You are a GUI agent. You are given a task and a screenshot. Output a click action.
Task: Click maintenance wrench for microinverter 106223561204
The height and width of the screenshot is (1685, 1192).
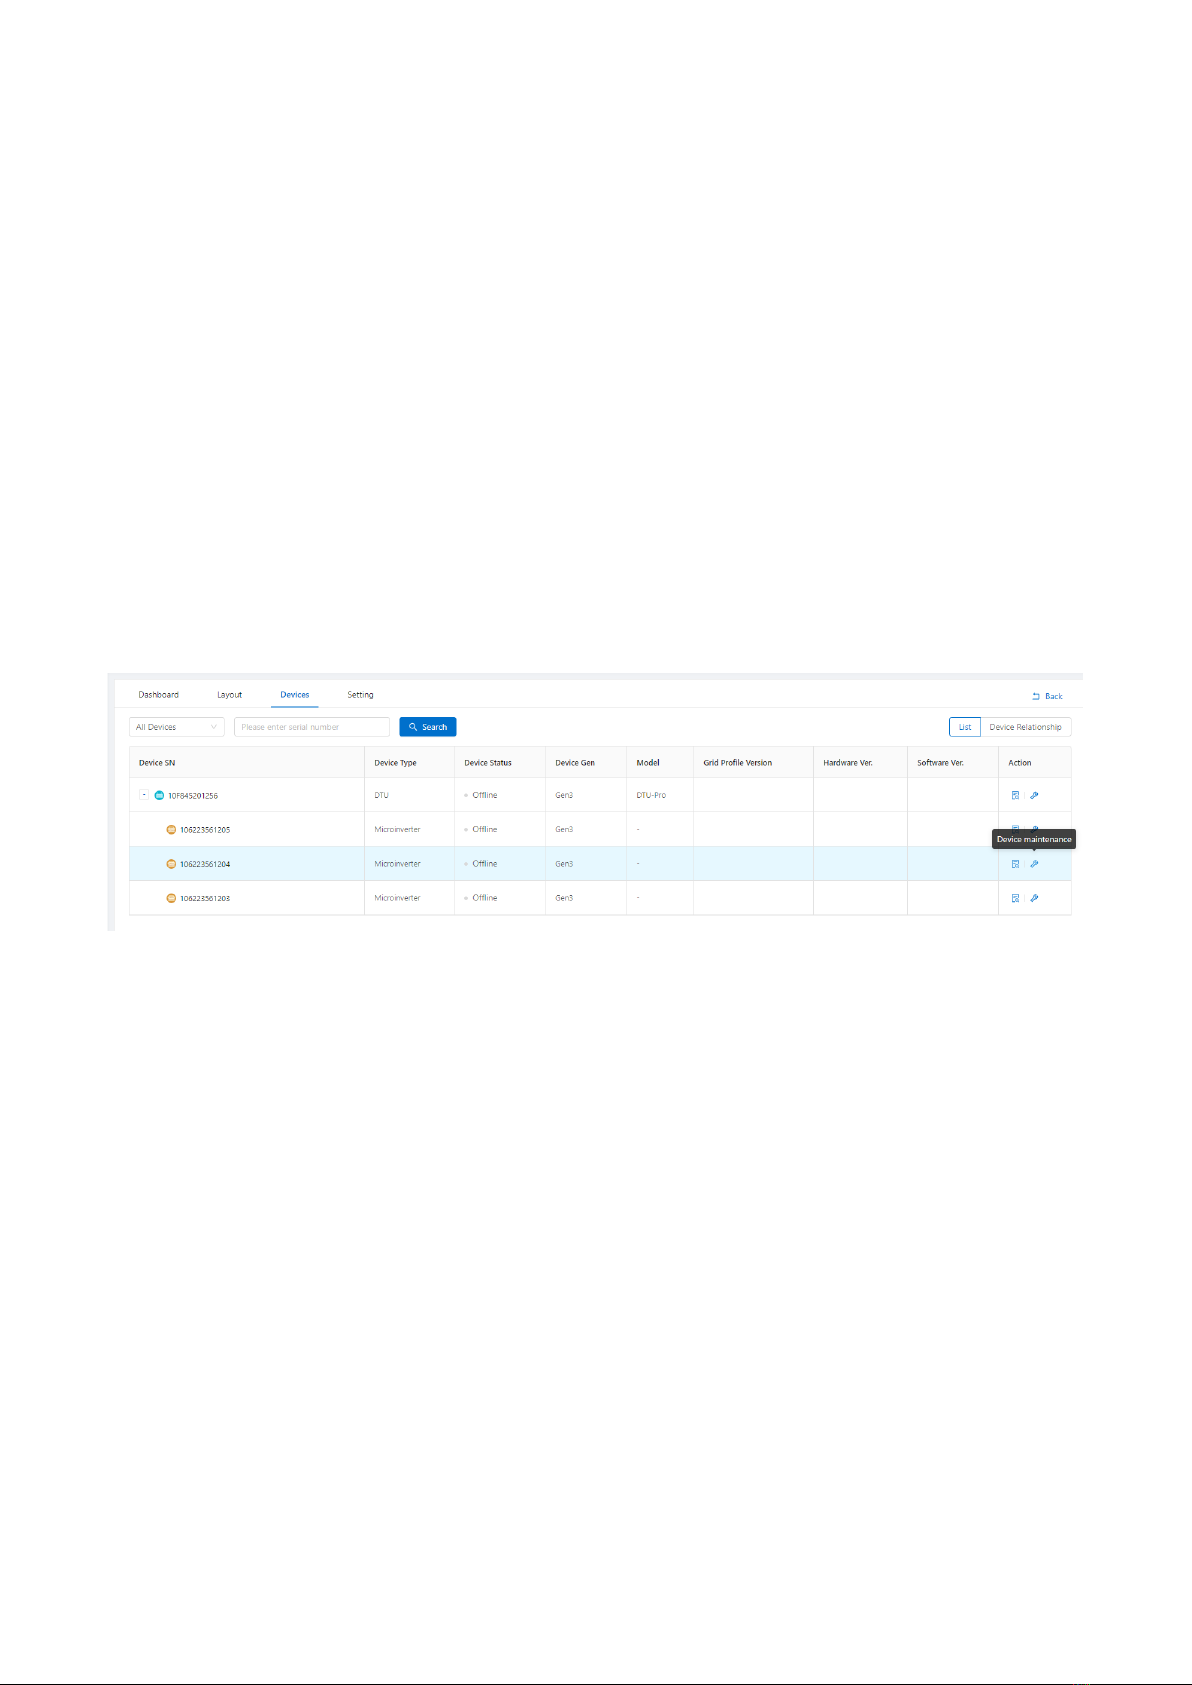coord(1034,864)
